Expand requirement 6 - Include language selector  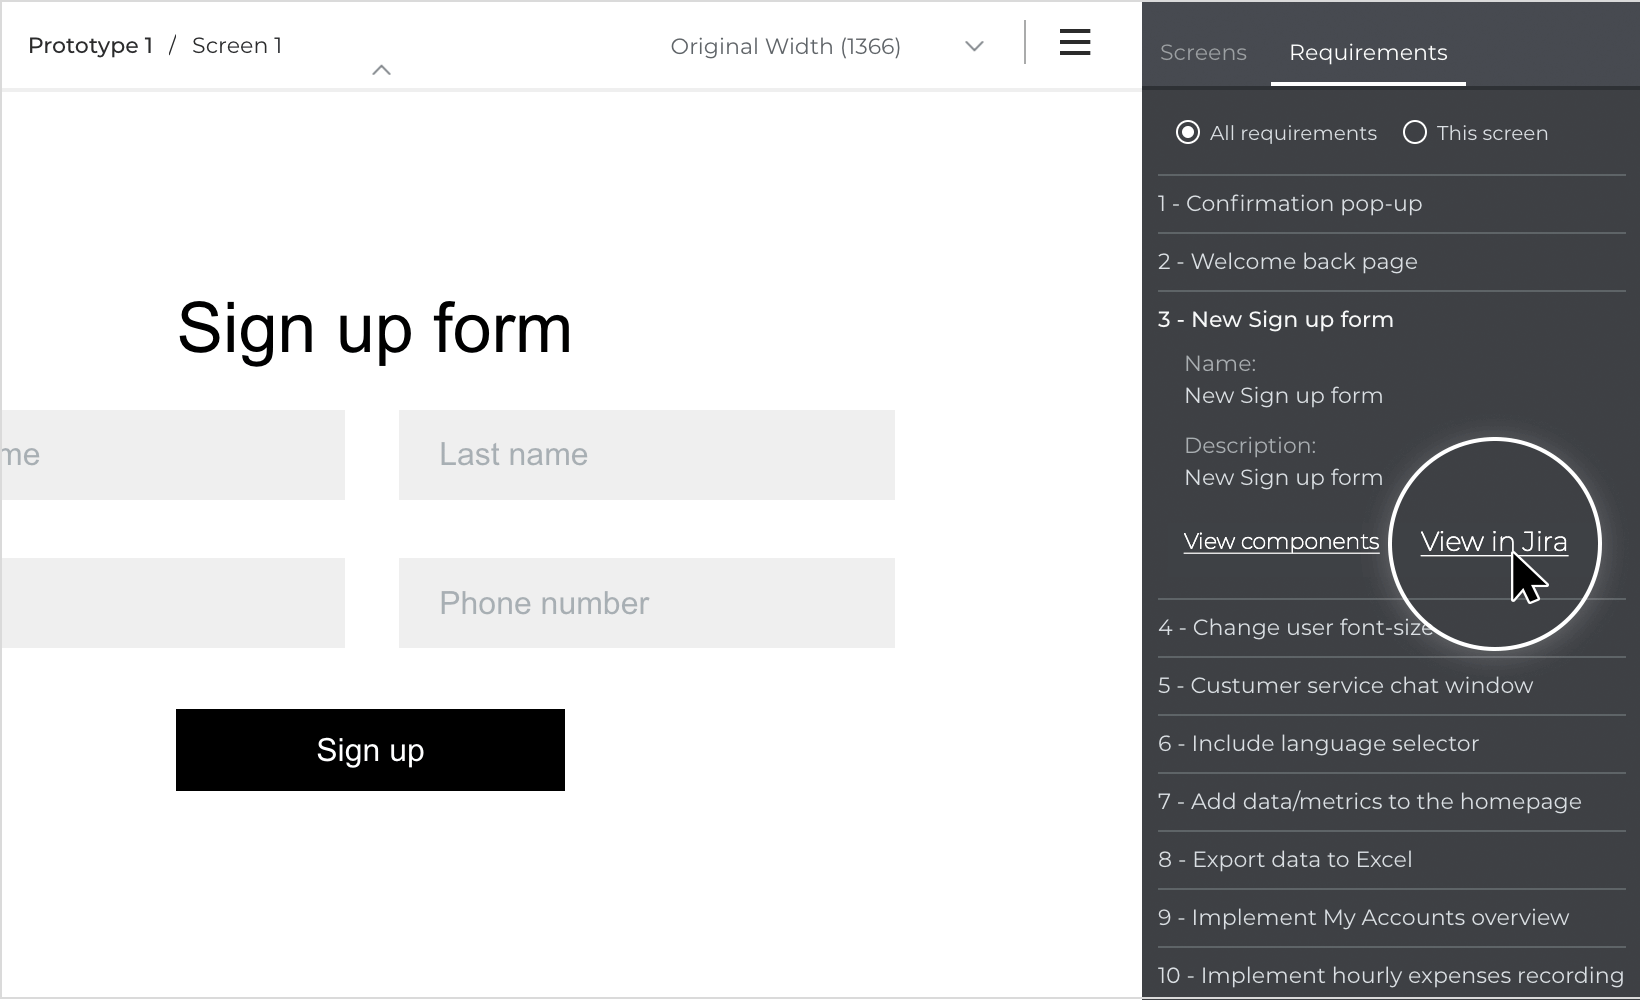click(1391, 744)
